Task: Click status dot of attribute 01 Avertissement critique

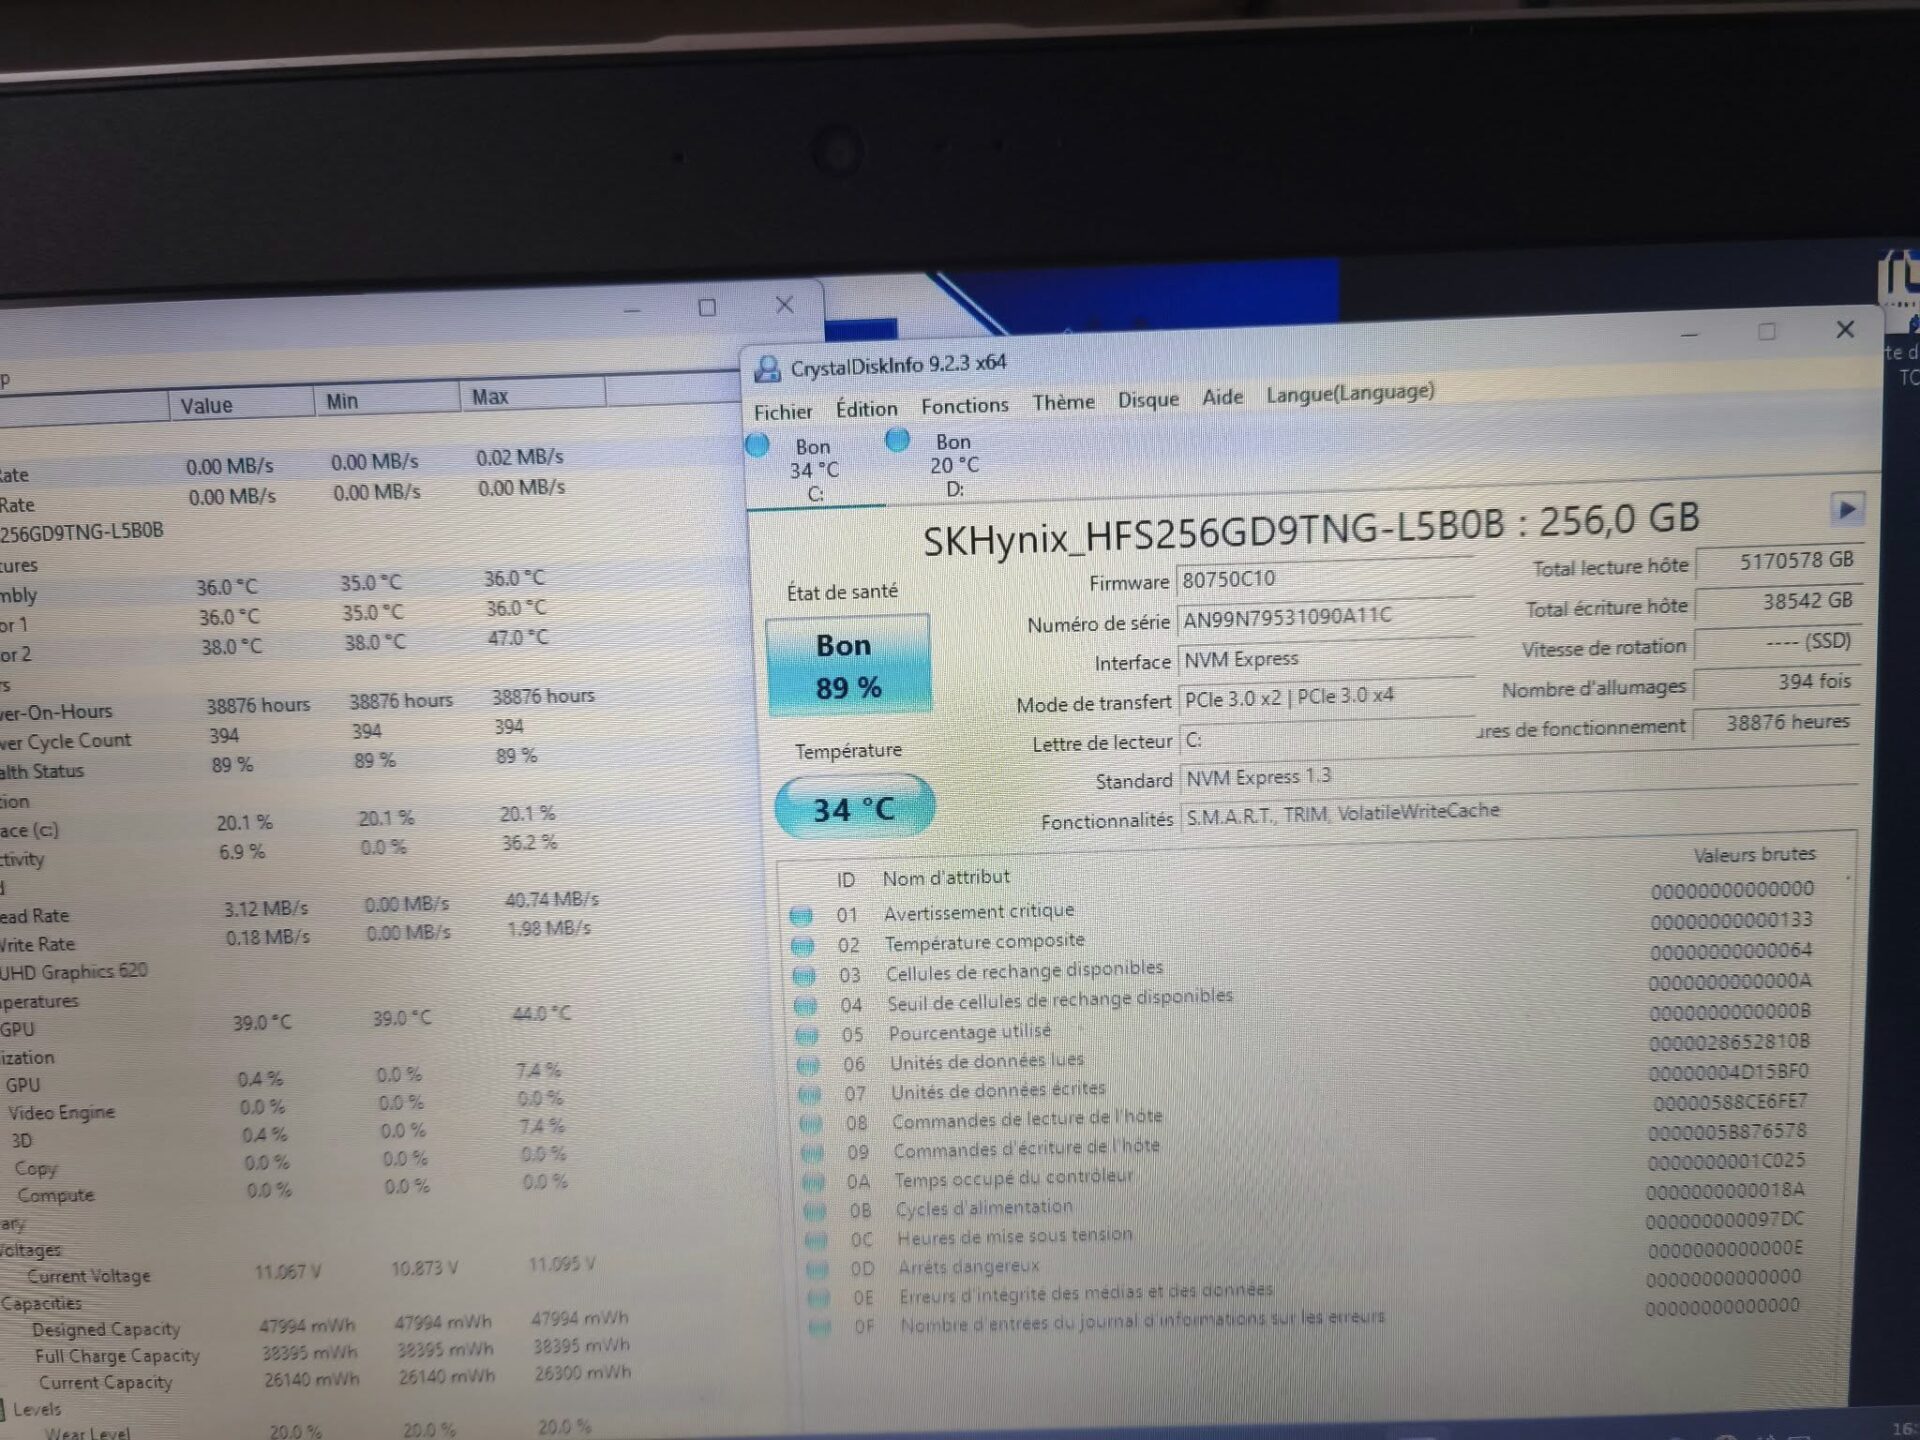Action: point(801,915)
